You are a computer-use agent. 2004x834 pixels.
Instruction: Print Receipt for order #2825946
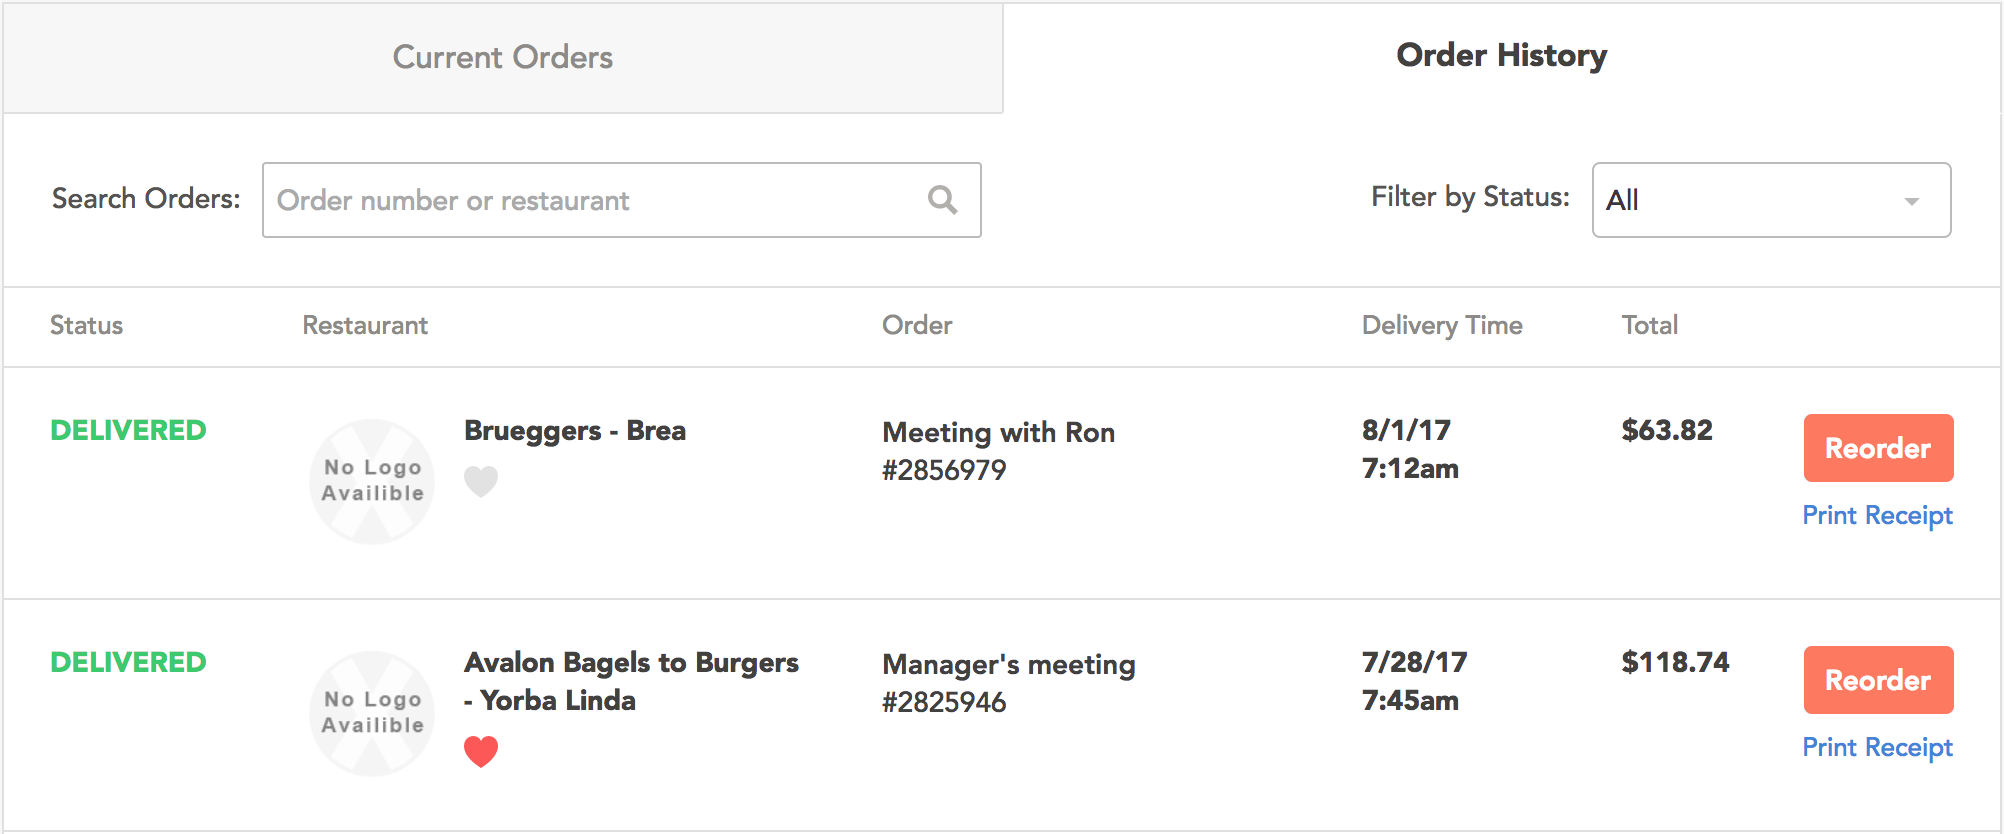coord(1877,747)
